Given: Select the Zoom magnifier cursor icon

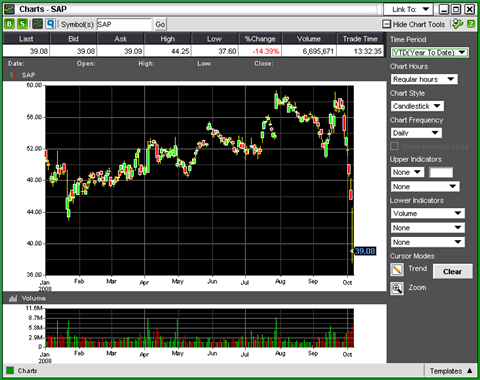Looking at the screenshot, I should point(397,289).
